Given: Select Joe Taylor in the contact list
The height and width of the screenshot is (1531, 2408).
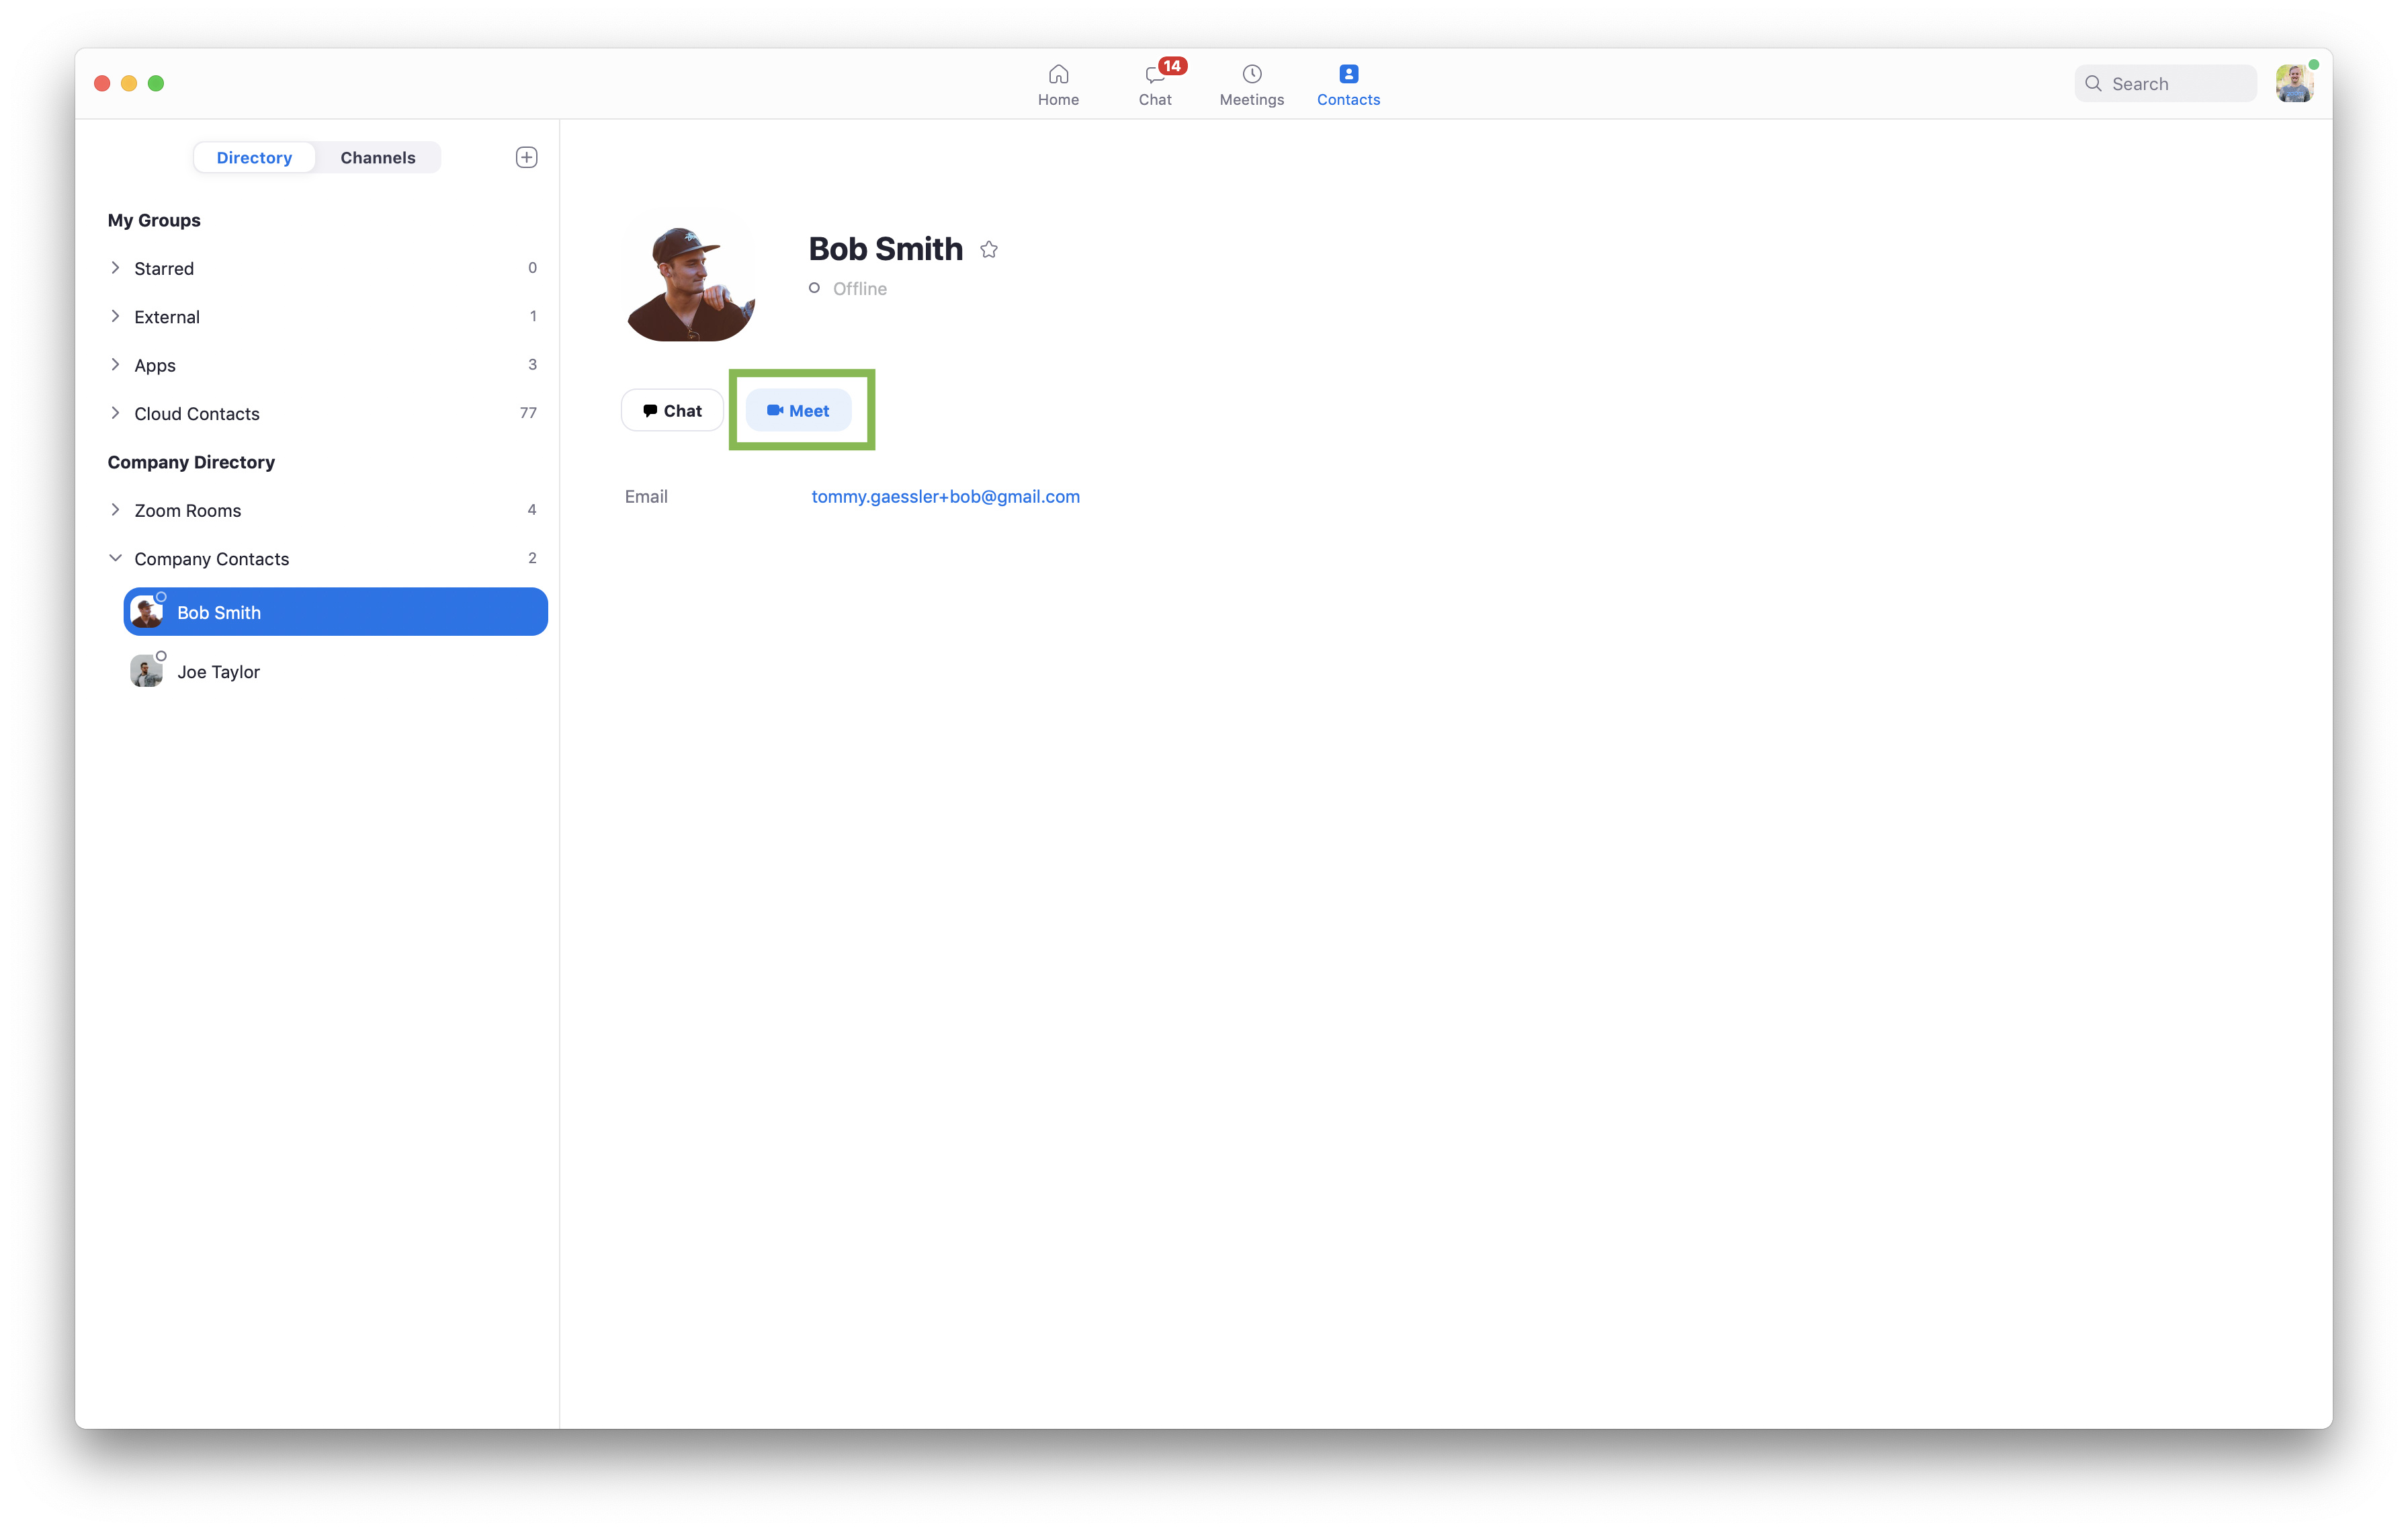Looking at the screenshot, I should 218,672.
